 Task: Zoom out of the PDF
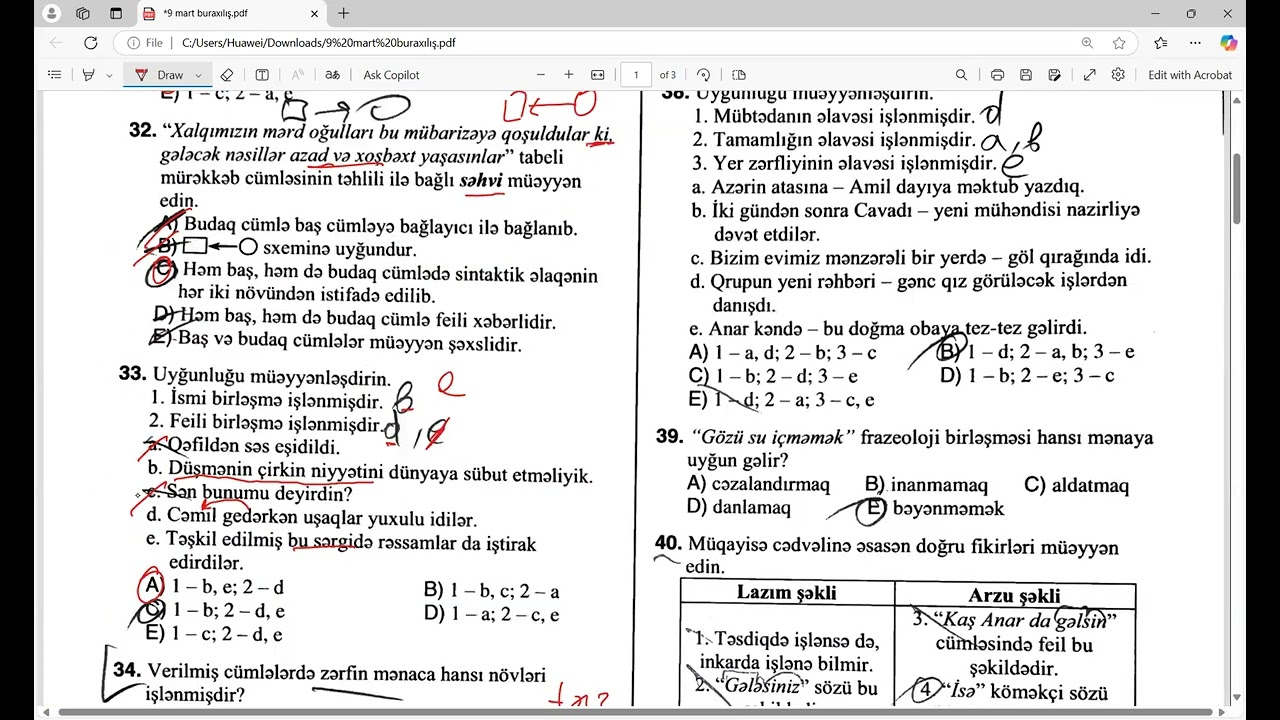tap(541, 75)
